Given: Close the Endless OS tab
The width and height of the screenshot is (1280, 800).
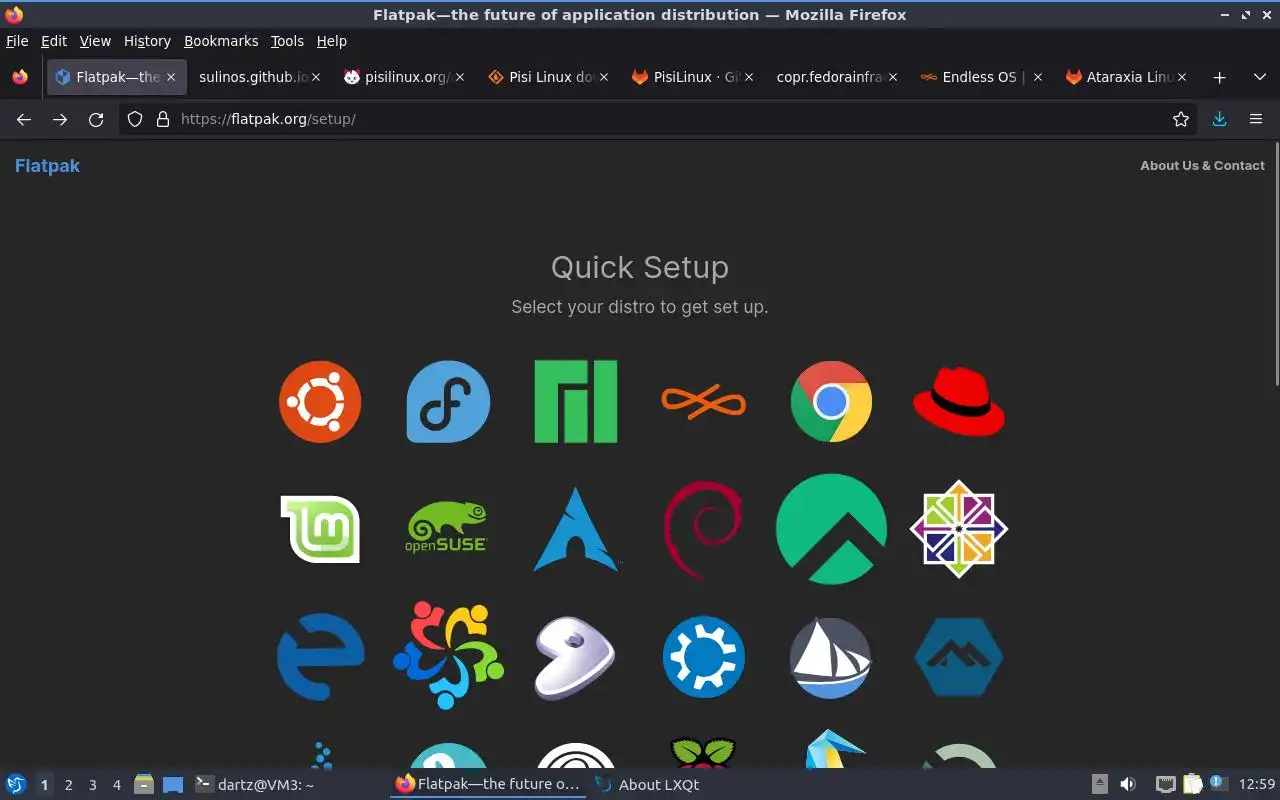Looking at the screenshot, I should [x=1038, y=77].
